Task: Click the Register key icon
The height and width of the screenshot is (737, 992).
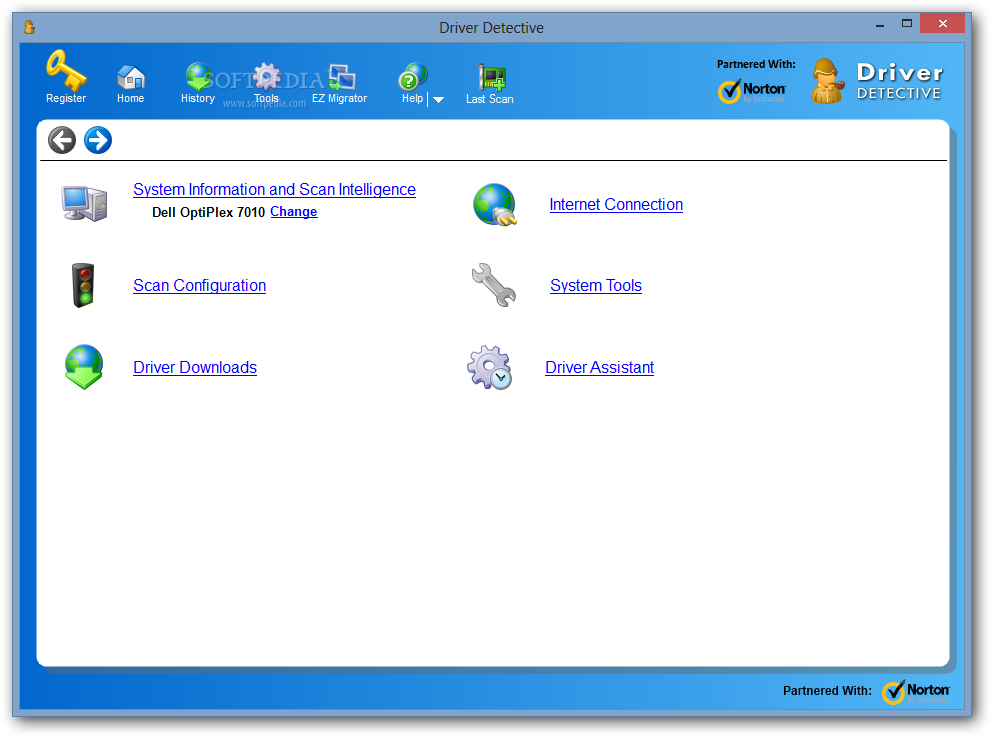Action: click(66, 71)
